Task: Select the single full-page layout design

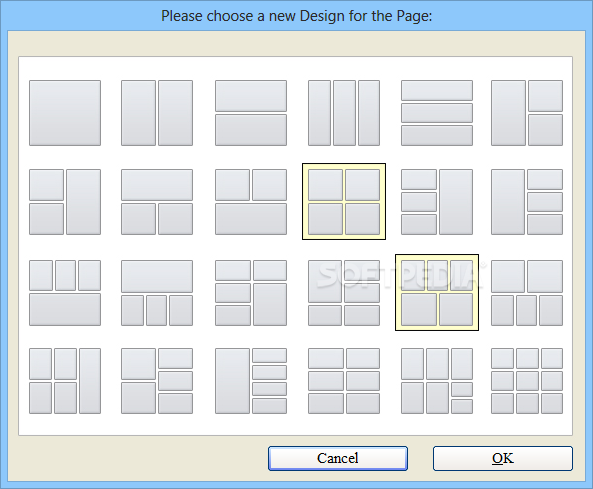Action: tap(65, 113)
